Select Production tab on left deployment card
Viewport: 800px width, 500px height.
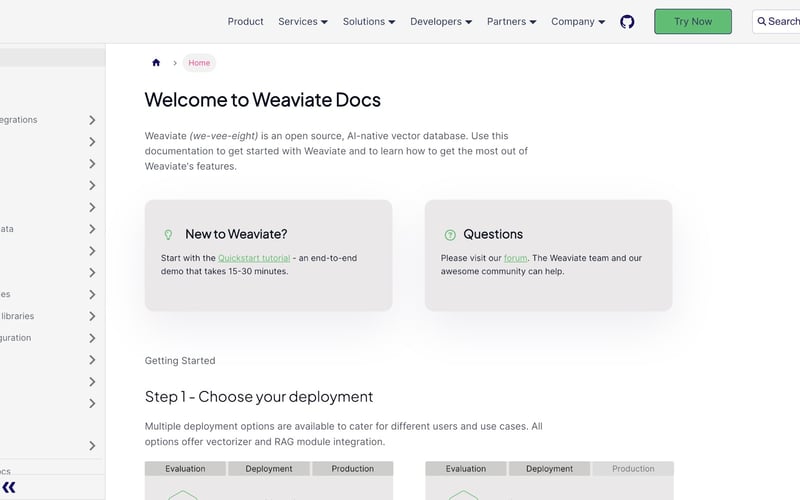pyautogui.click(x=353, y=468)
